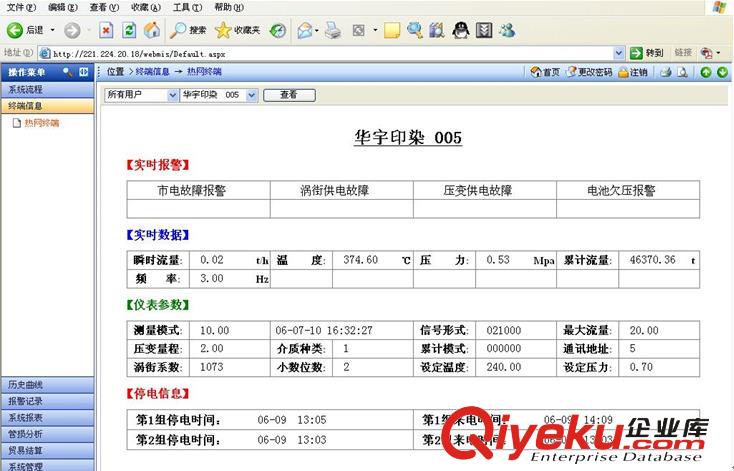Click the green Back (后退) arrow icon
The image size is (734, 471).
[15, 30]
